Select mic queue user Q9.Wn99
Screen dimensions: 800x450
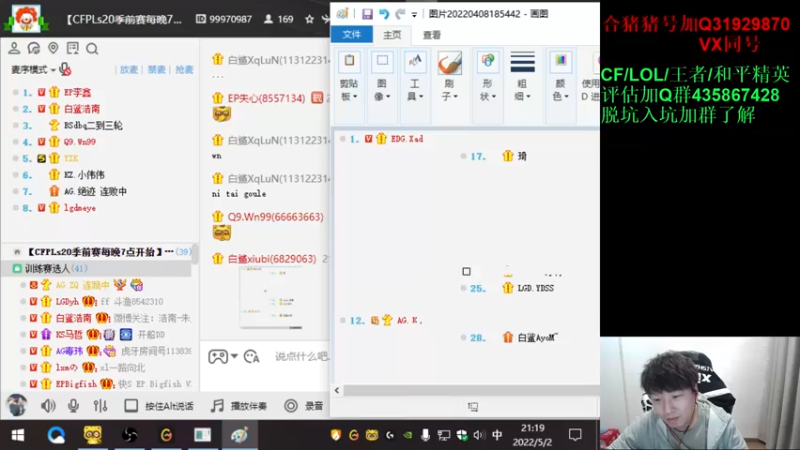pyautogui.click(x=80, y=142)
